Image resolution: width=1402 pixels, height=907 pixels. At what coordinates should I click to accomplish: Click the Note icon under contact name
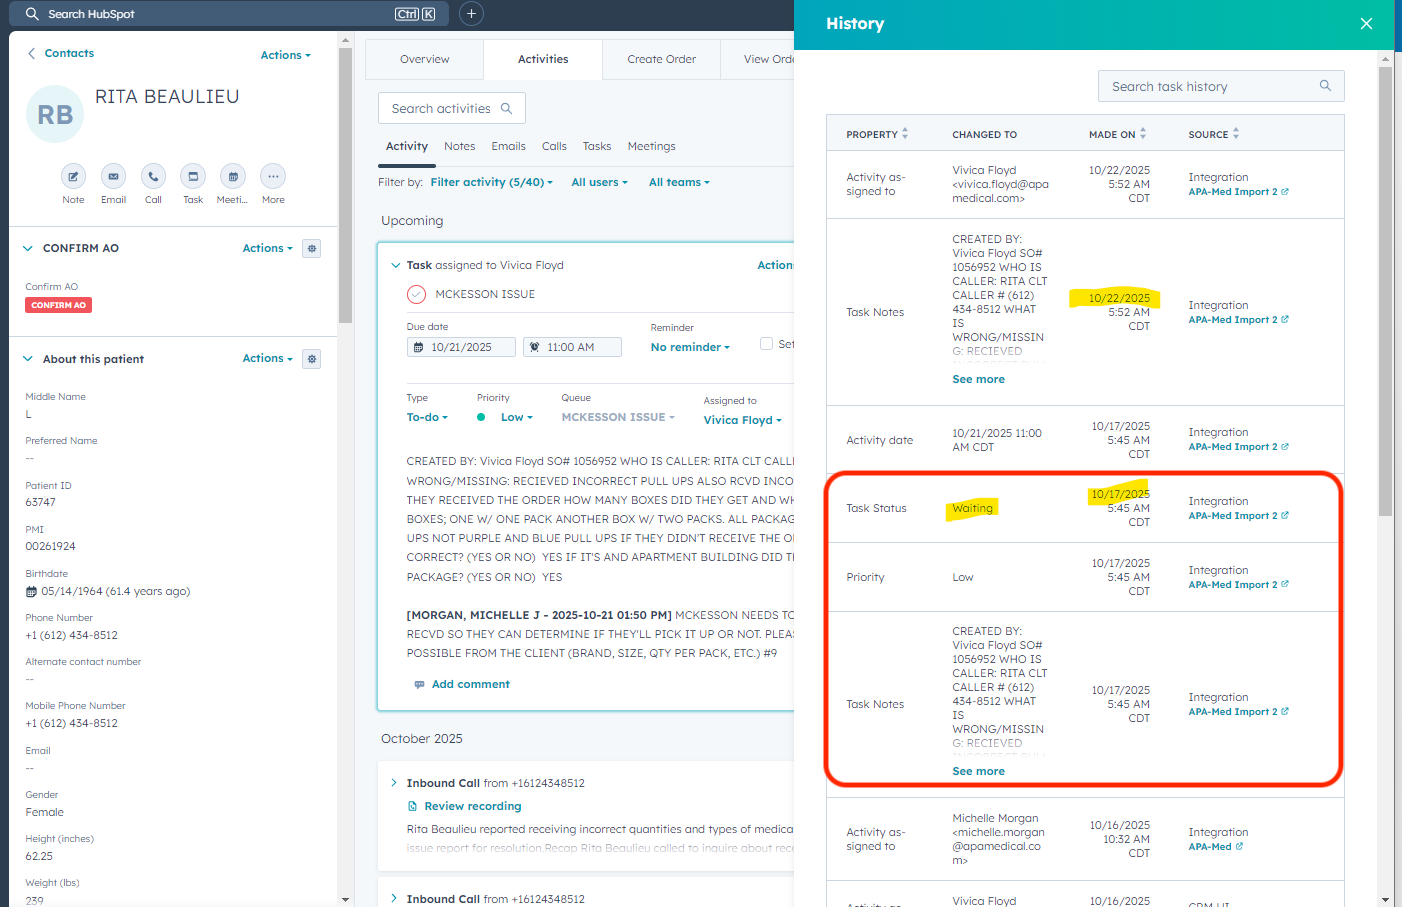coord(73,177)
